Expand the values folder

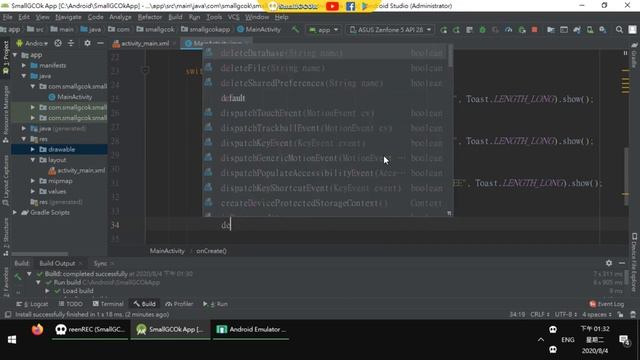(x=33, y=191)
